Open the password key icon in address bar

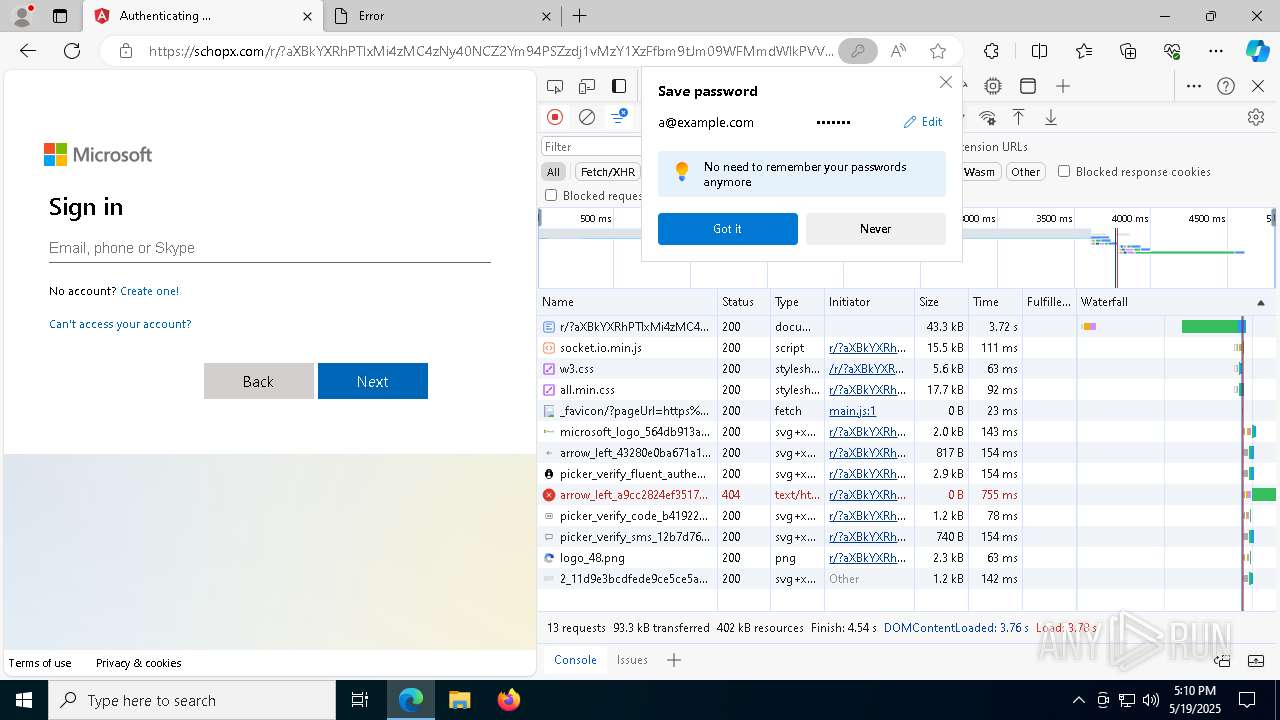pos(857,51)
